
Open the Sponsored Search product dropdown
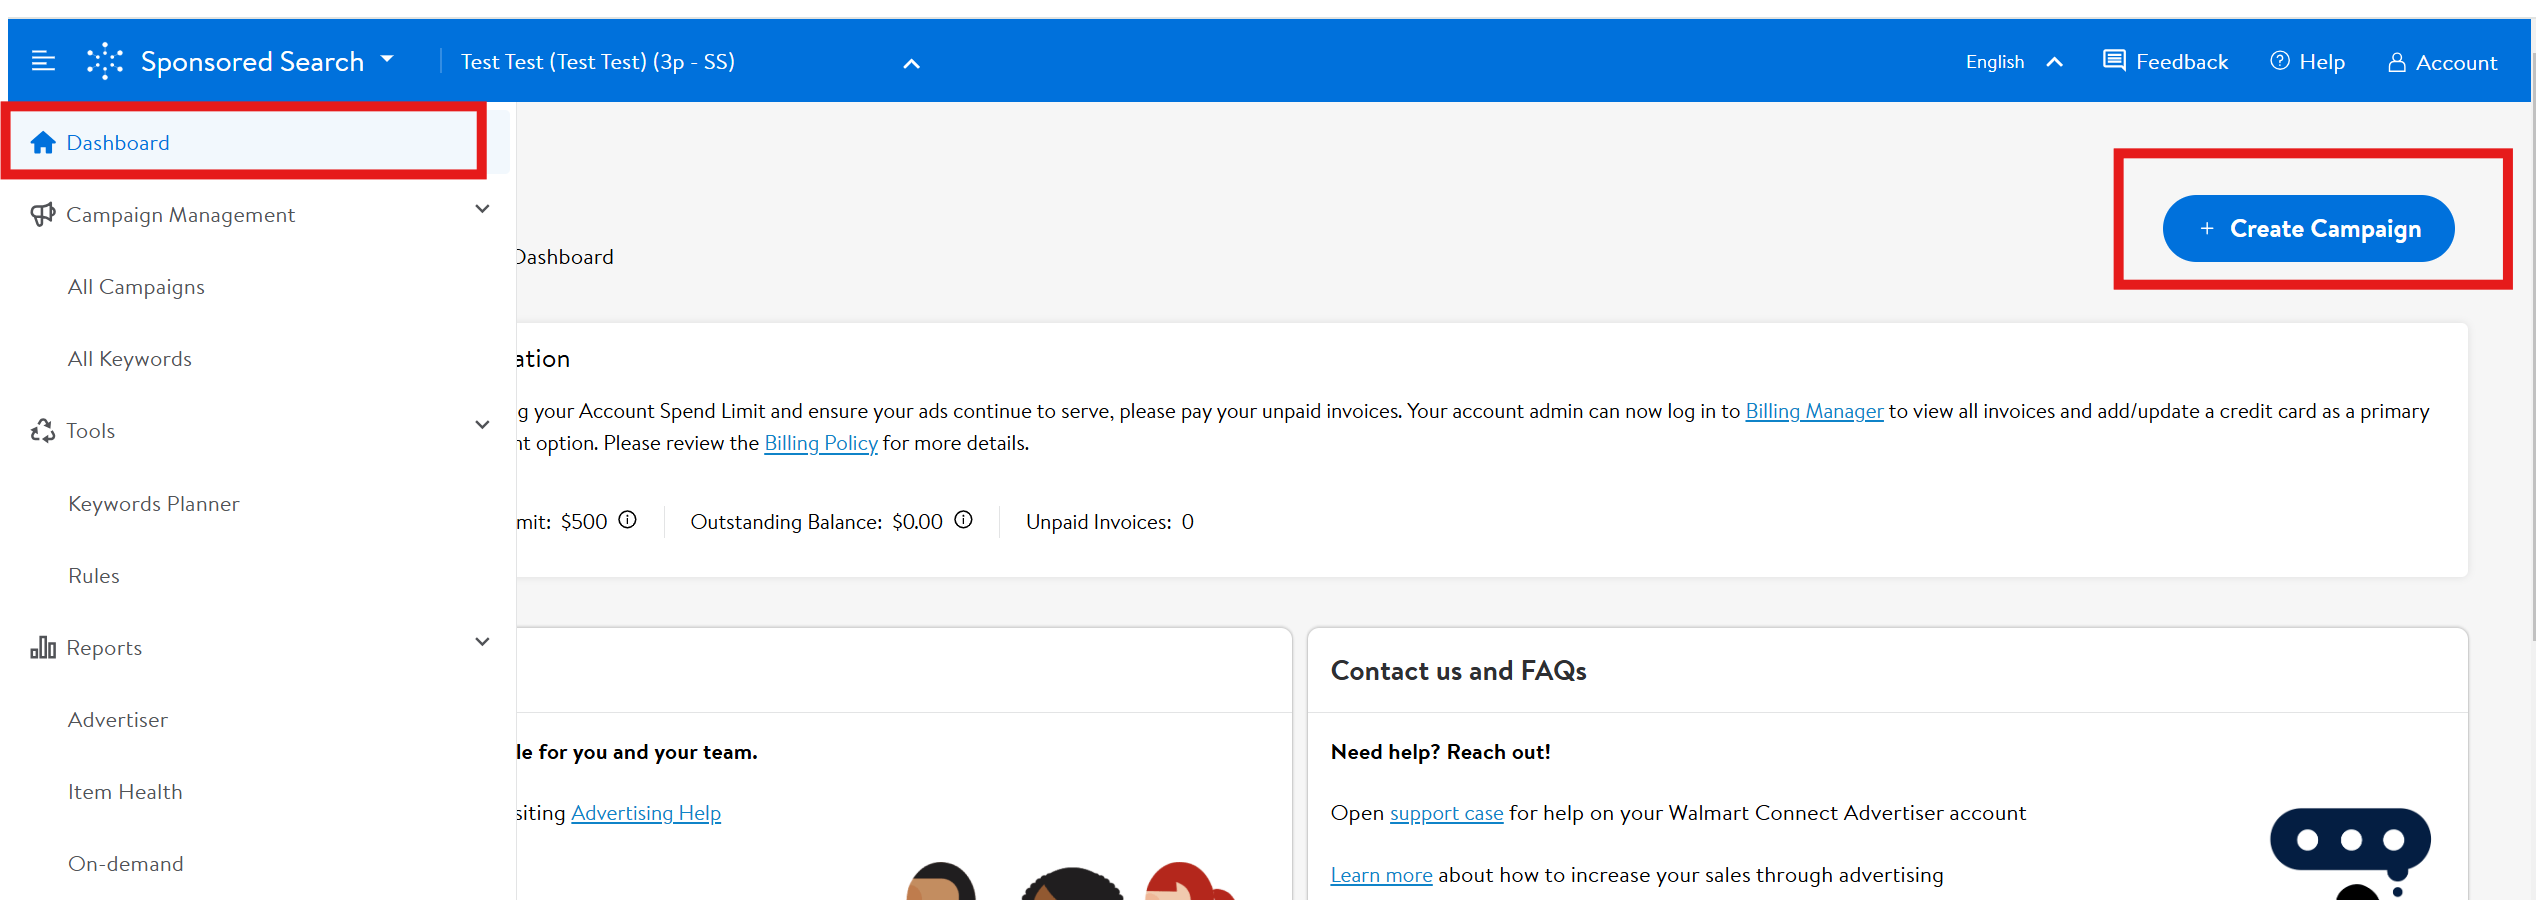pos(388,60)
